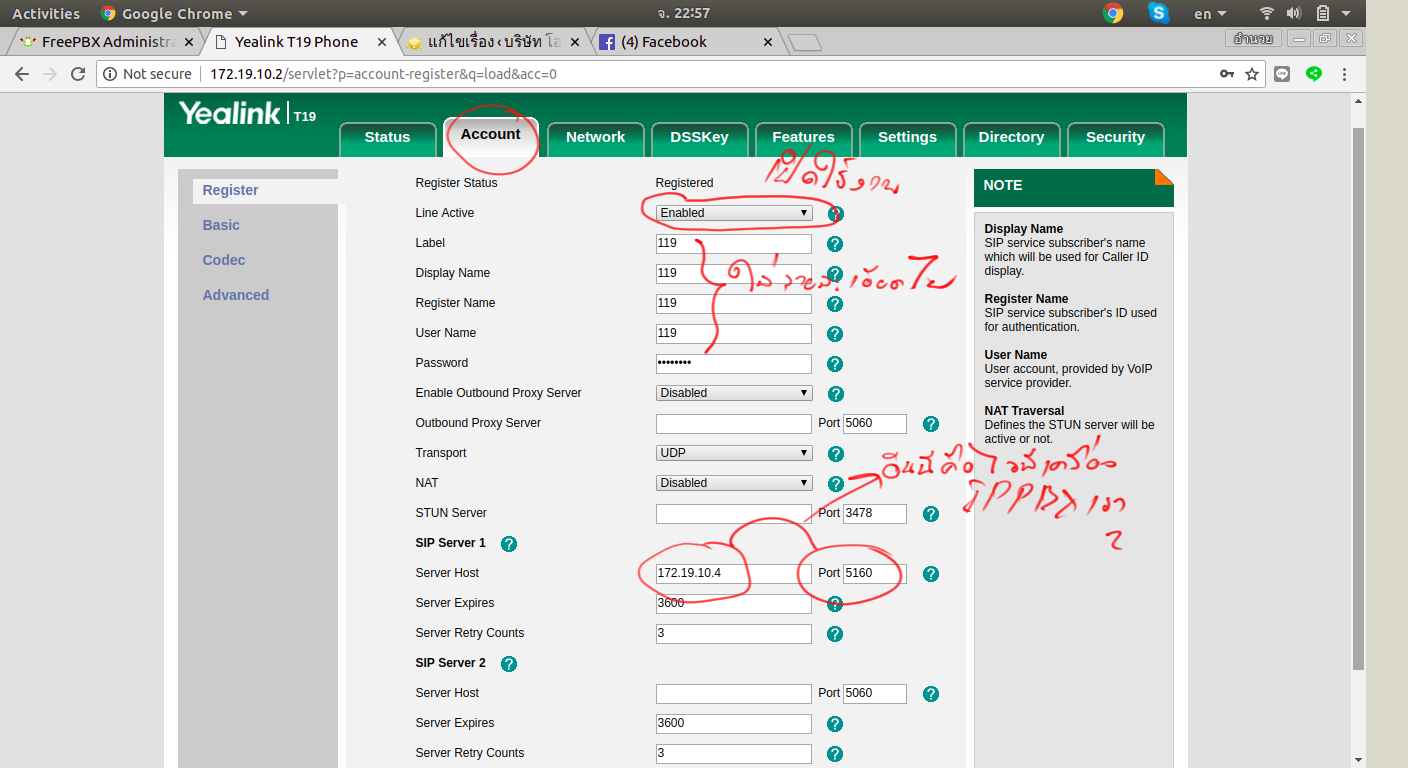Click SIP Server 1 Server Expires field
Viewport: 1408px width, 768px height.
pos(734,603)
